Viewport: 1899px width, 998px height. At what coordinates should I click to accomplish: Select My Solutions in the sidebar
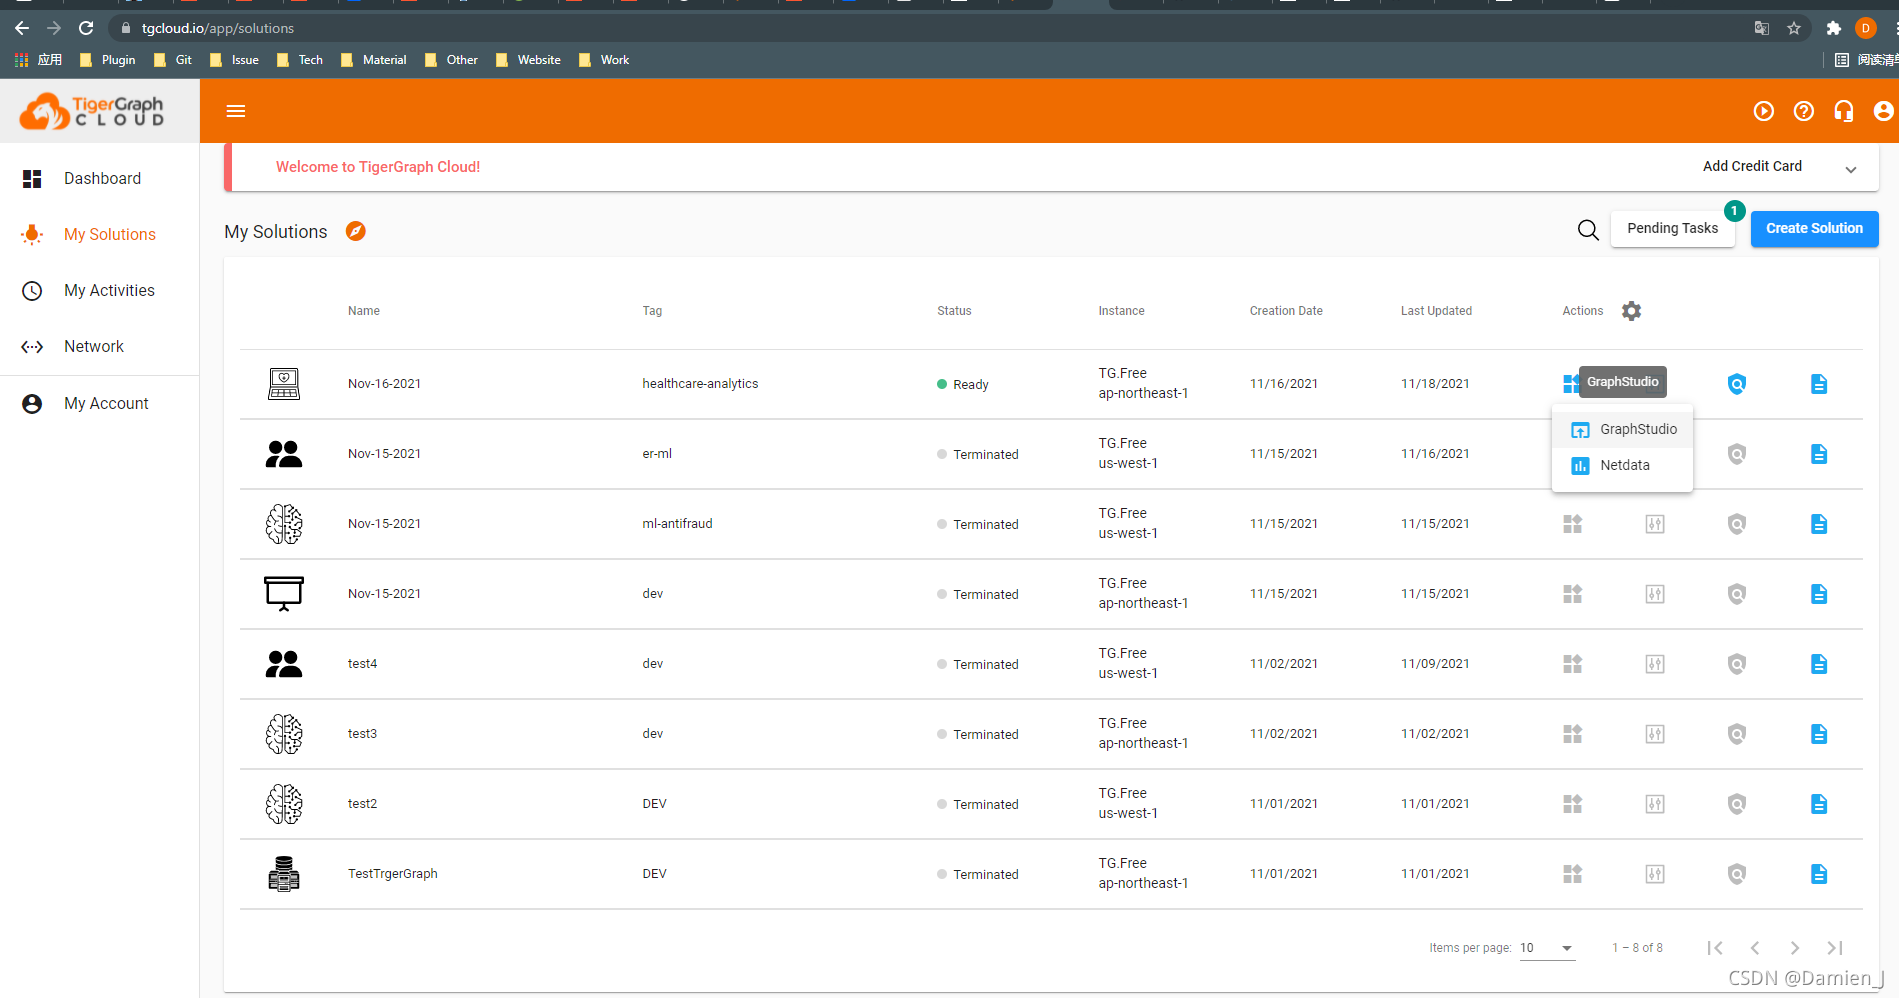point(100,234)
